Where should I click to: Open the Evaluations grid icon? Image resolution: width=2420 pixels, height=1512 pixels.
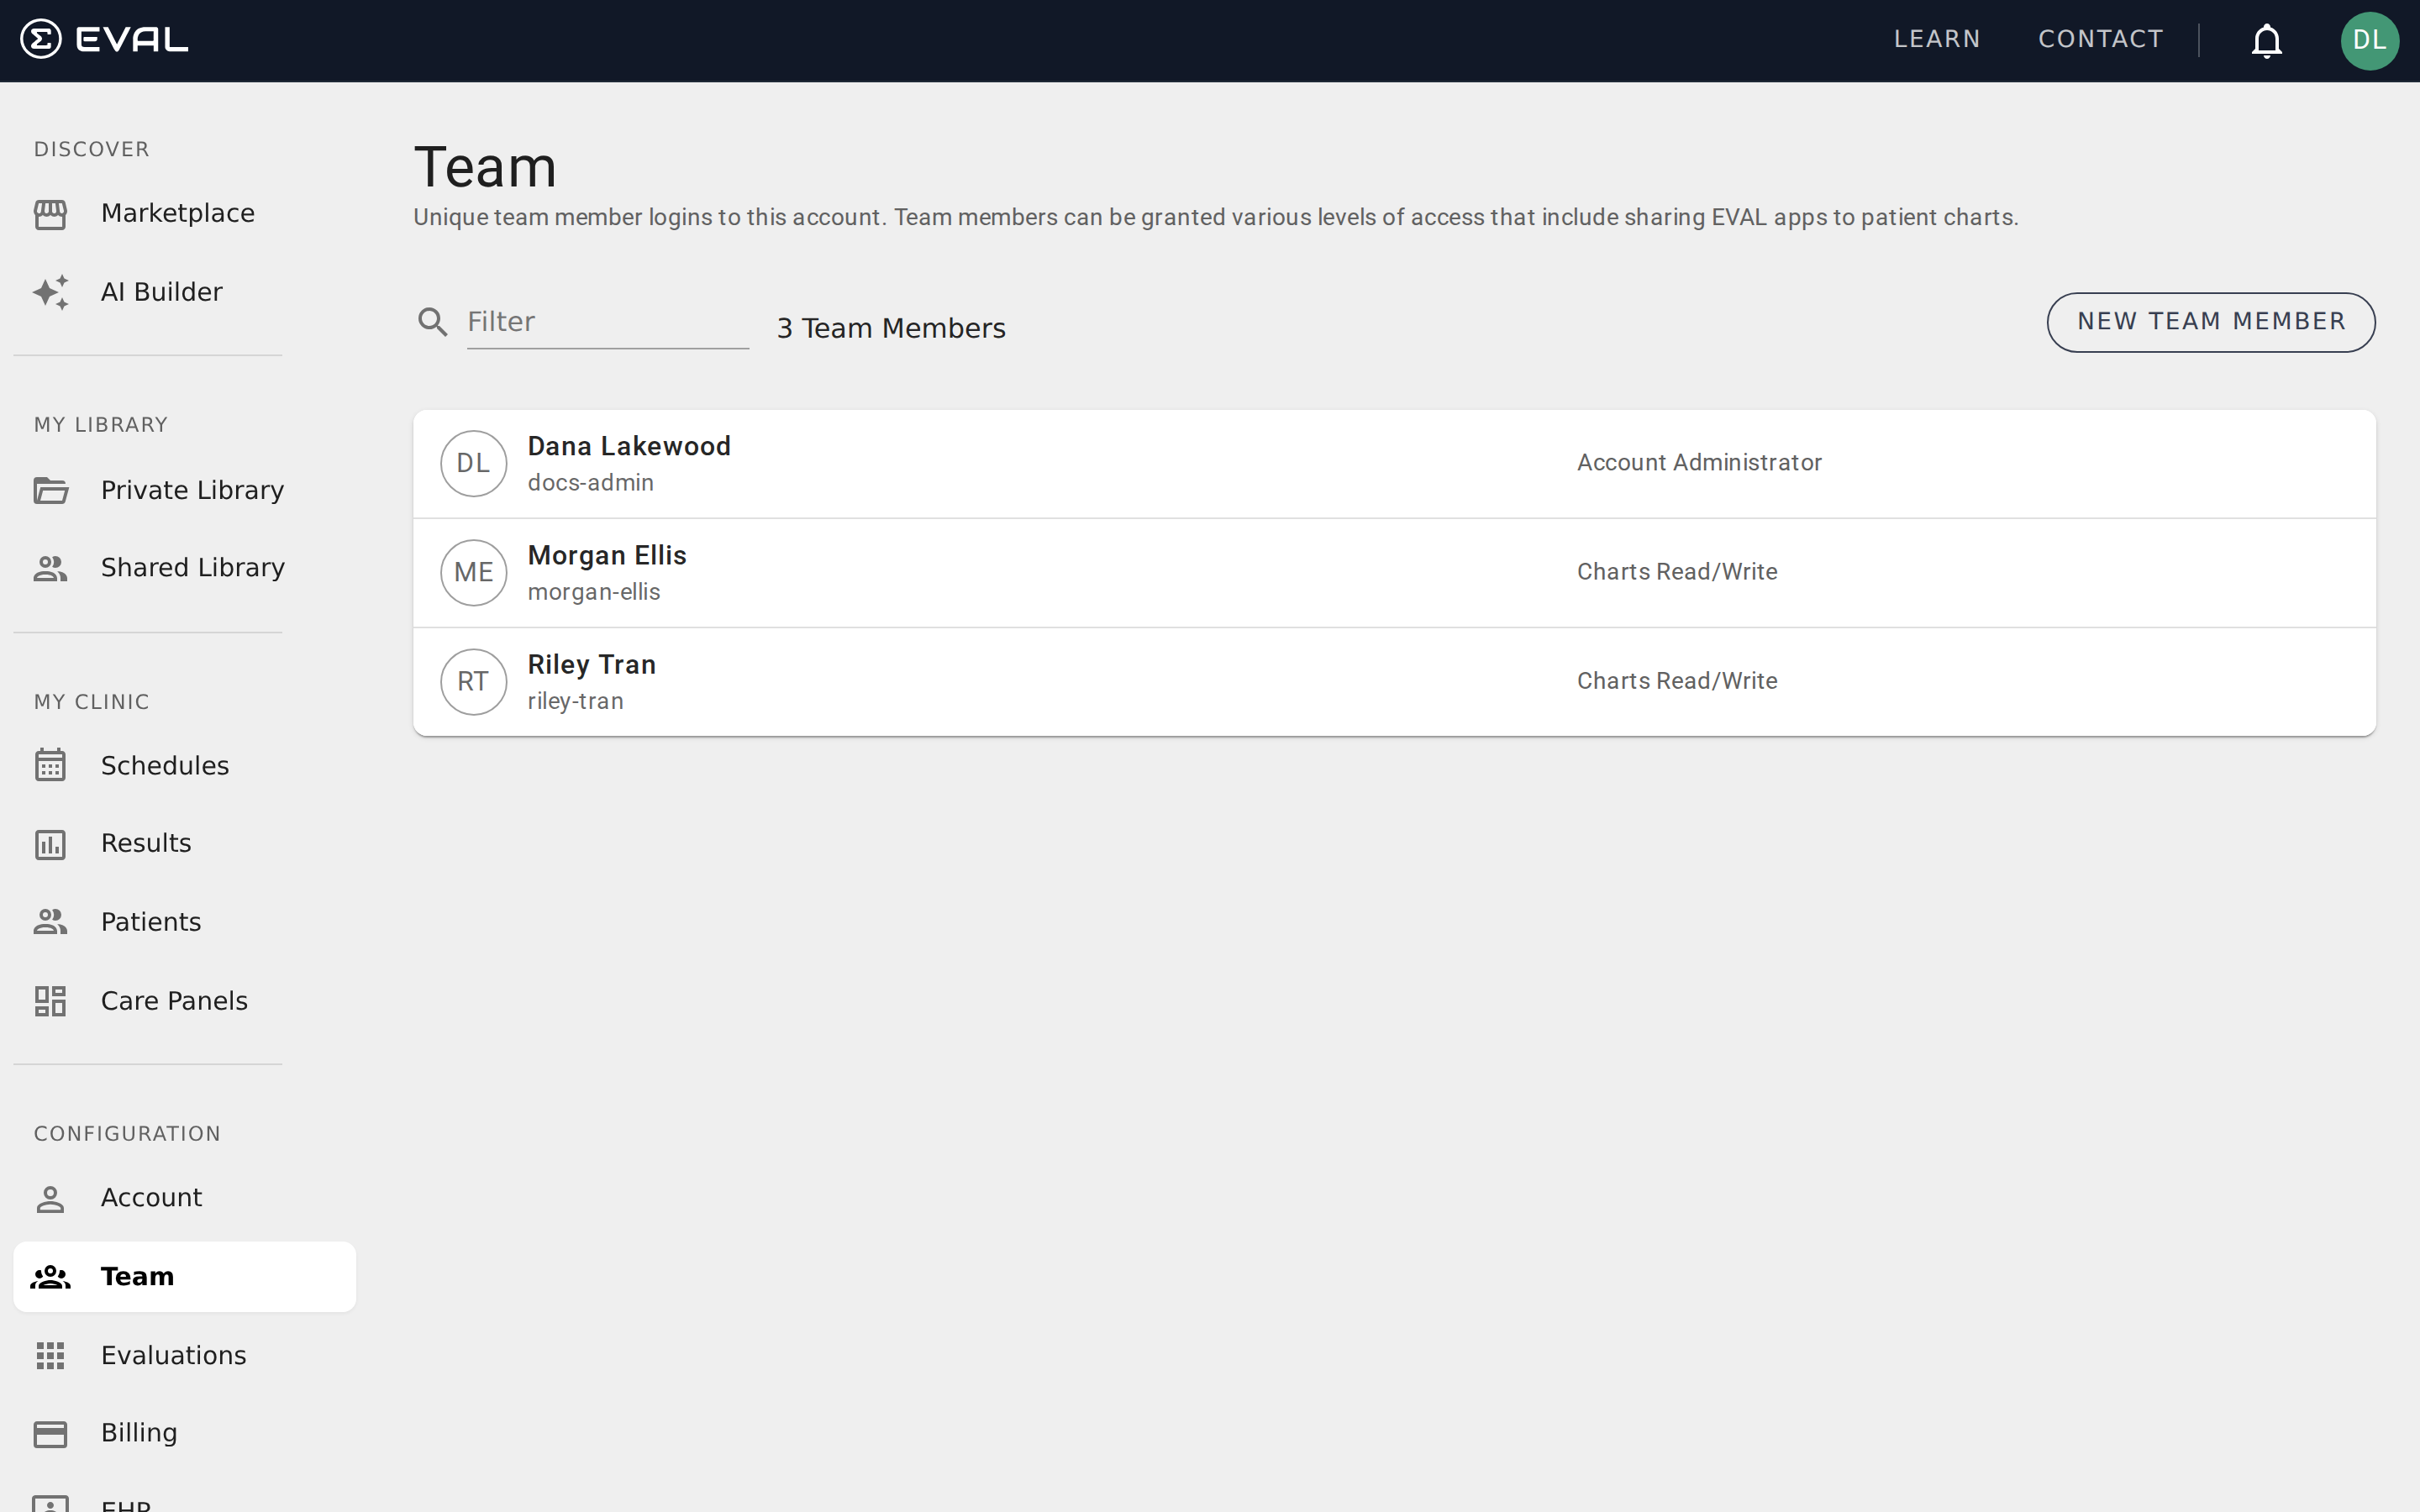pyautogui.click(x=51, y=1355)
